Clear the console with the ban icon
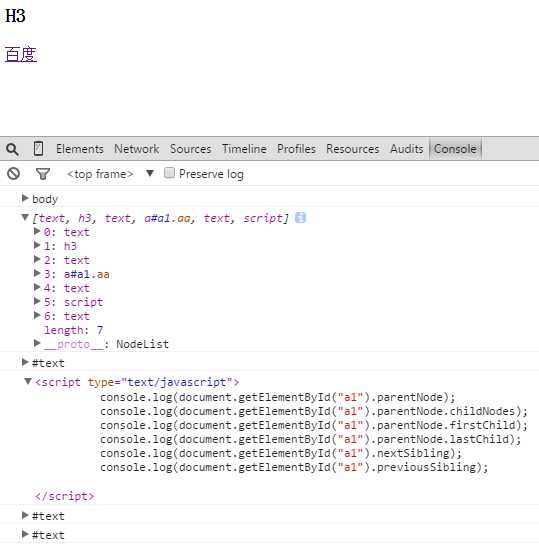 (14, 173)
